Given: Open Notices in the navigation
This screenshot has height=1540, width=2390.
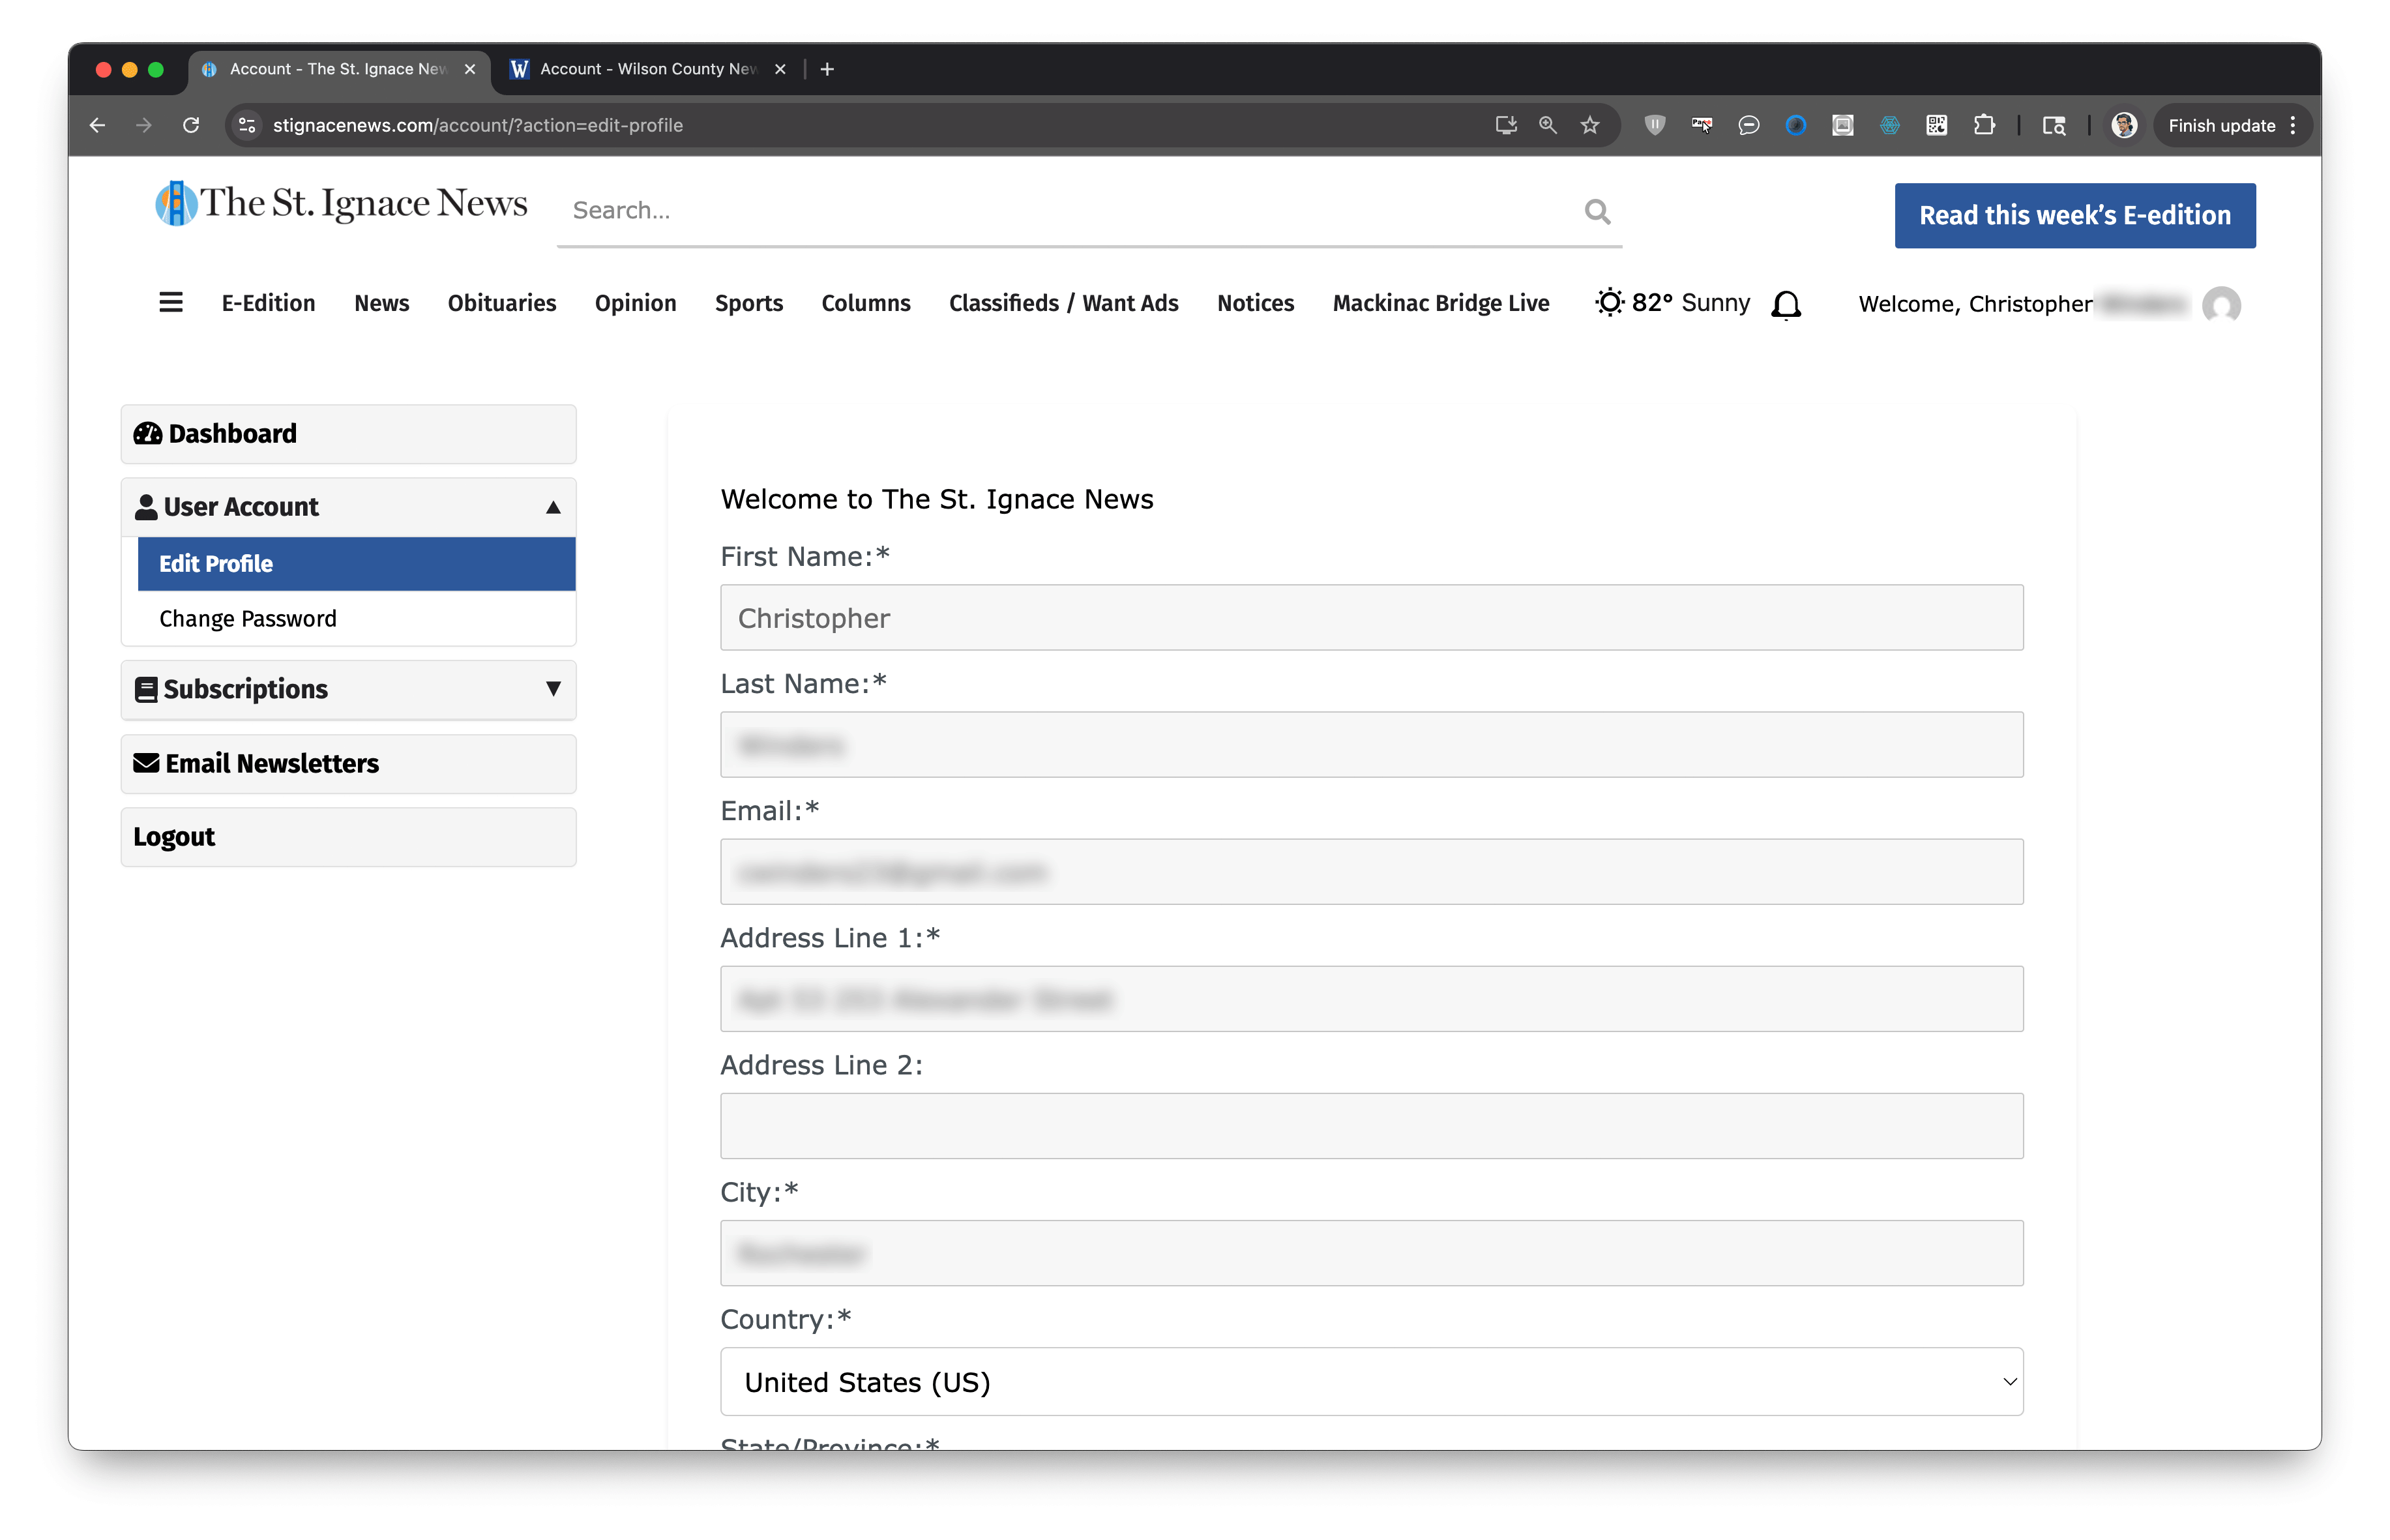Looking at the screenshot, I should (1255, 303).
